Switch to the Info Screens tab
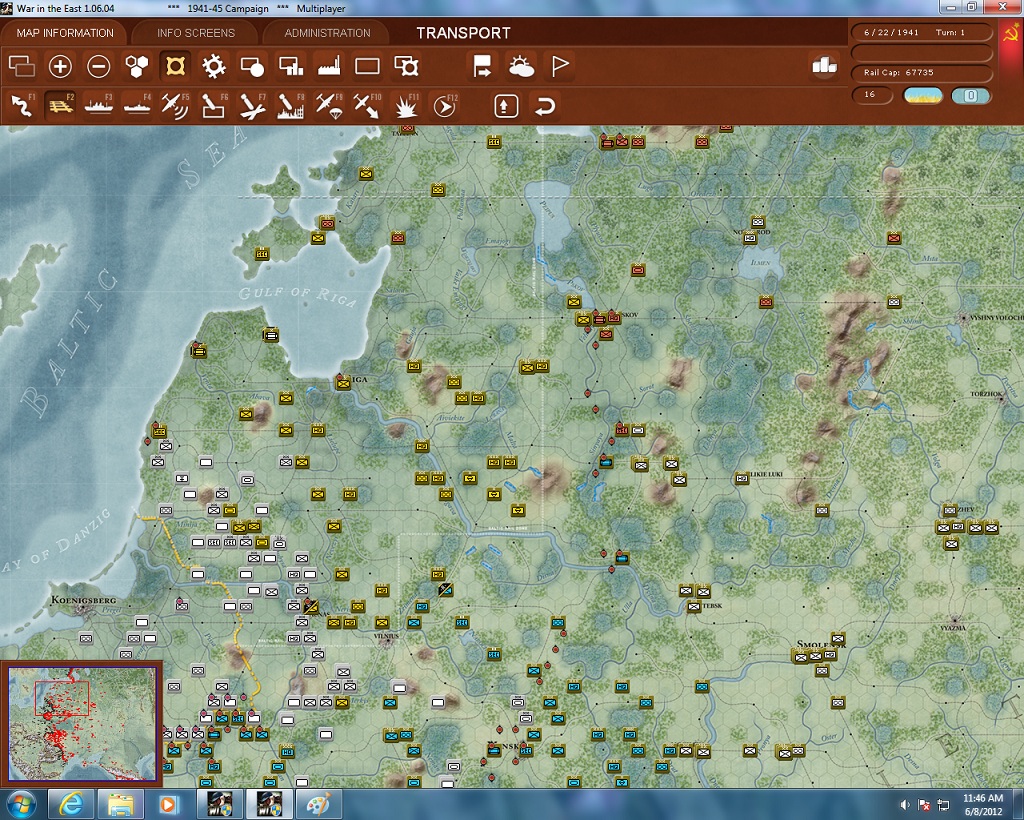The height and width of the screenshot is (820, 1024). coord(195,33)
